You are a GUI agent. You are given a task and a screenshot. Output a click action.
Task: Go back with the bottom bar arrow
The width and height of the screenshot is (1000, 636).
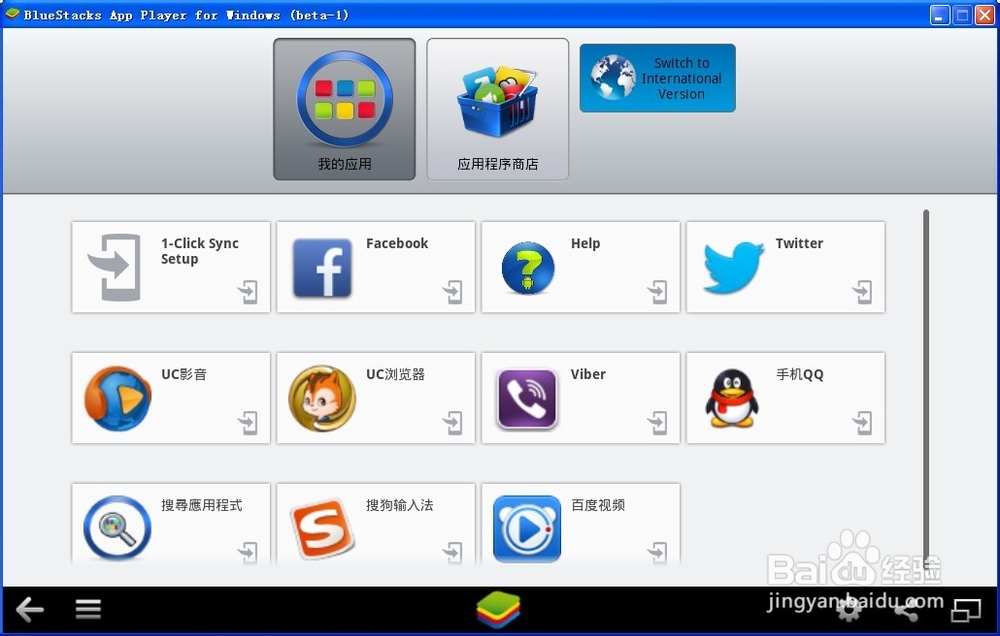[x=29, y=609]
